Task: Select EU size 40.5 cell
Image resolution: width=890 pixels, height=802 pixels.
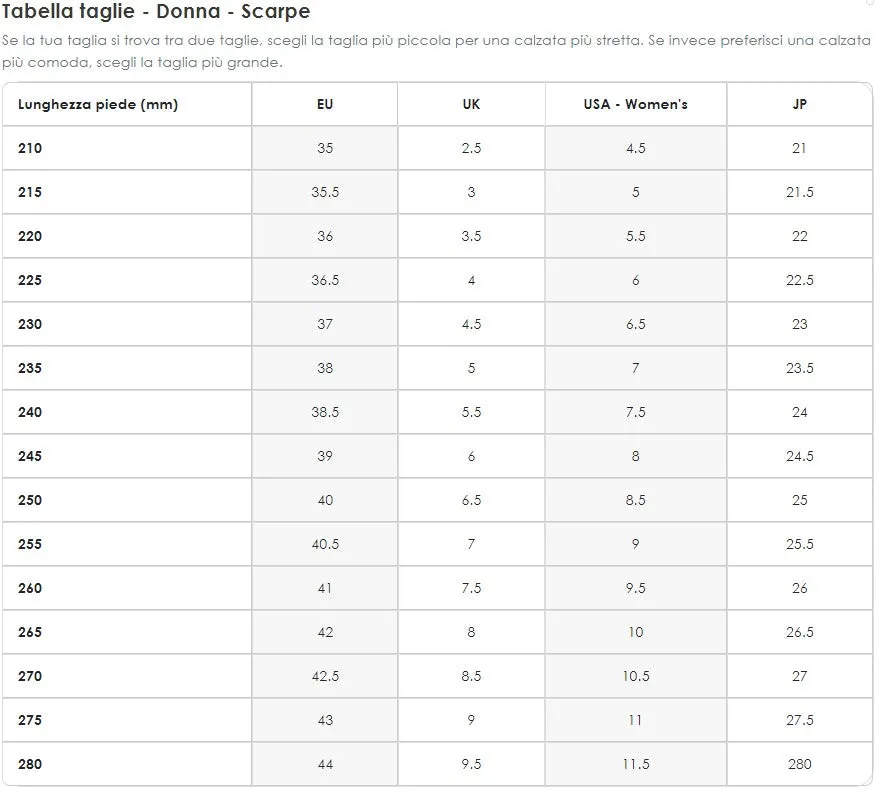Action: pos(325,544)
